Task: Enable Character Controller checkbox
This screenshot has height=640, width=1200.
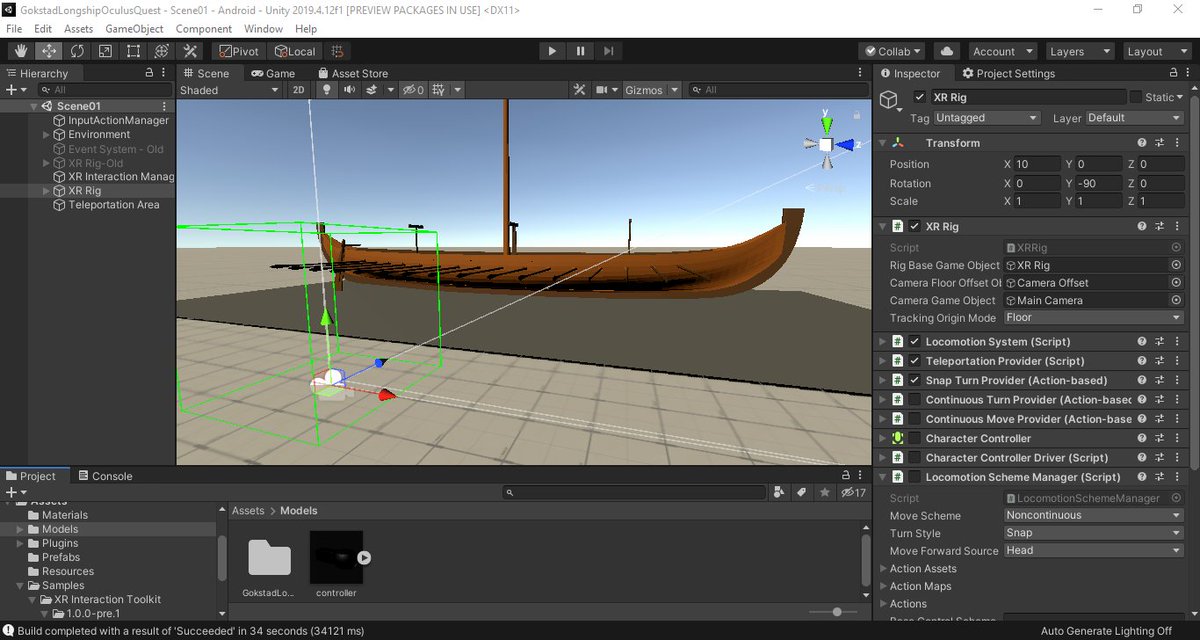Action: (915, 439)
